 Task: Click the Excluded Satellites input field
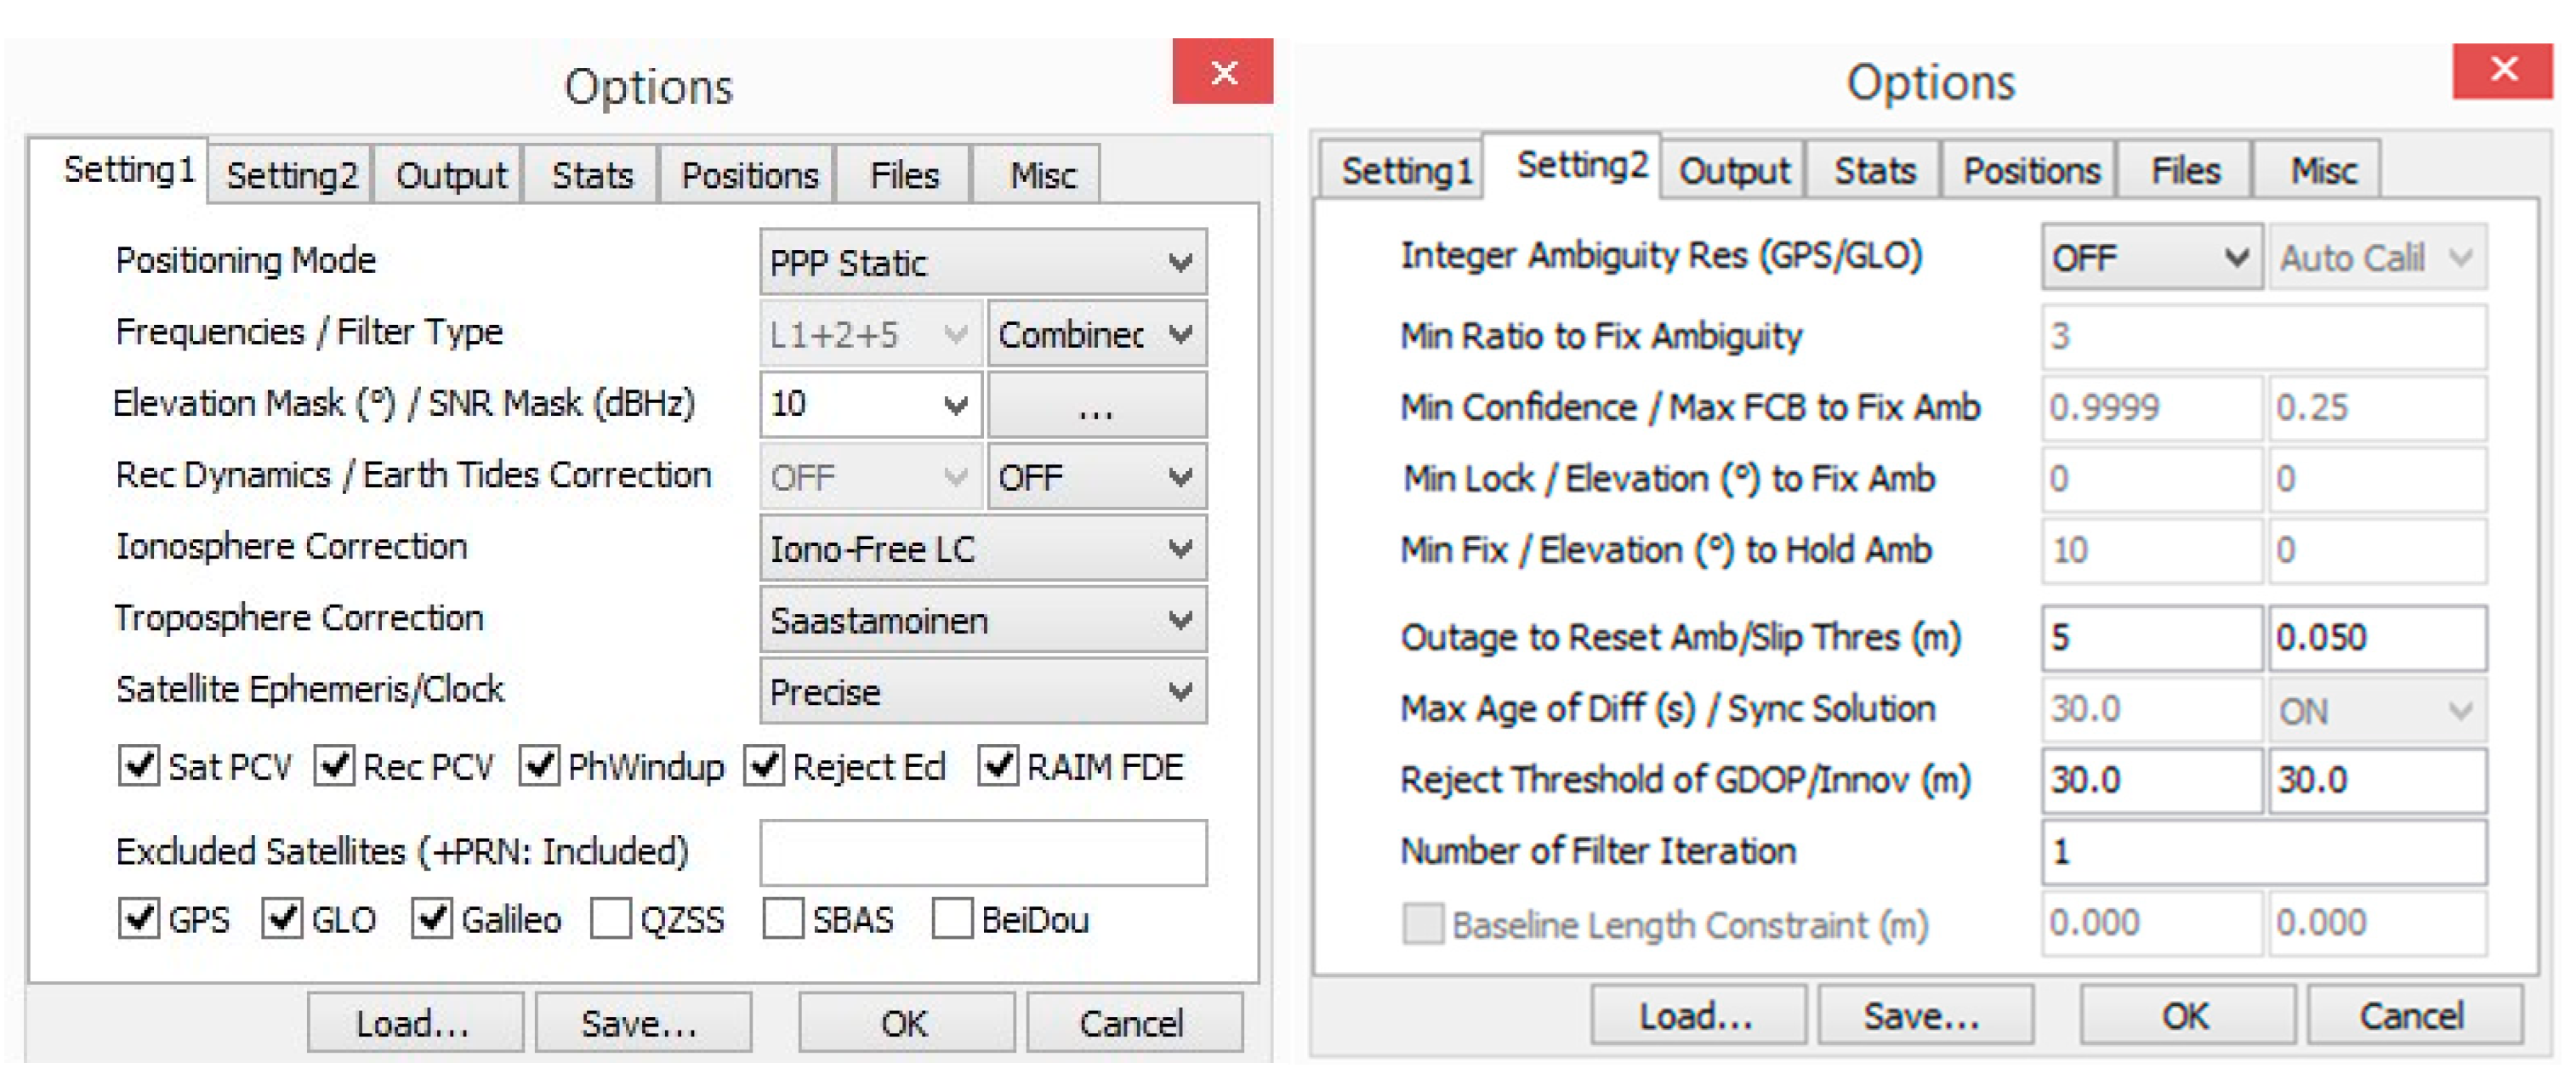click(982, 853)
